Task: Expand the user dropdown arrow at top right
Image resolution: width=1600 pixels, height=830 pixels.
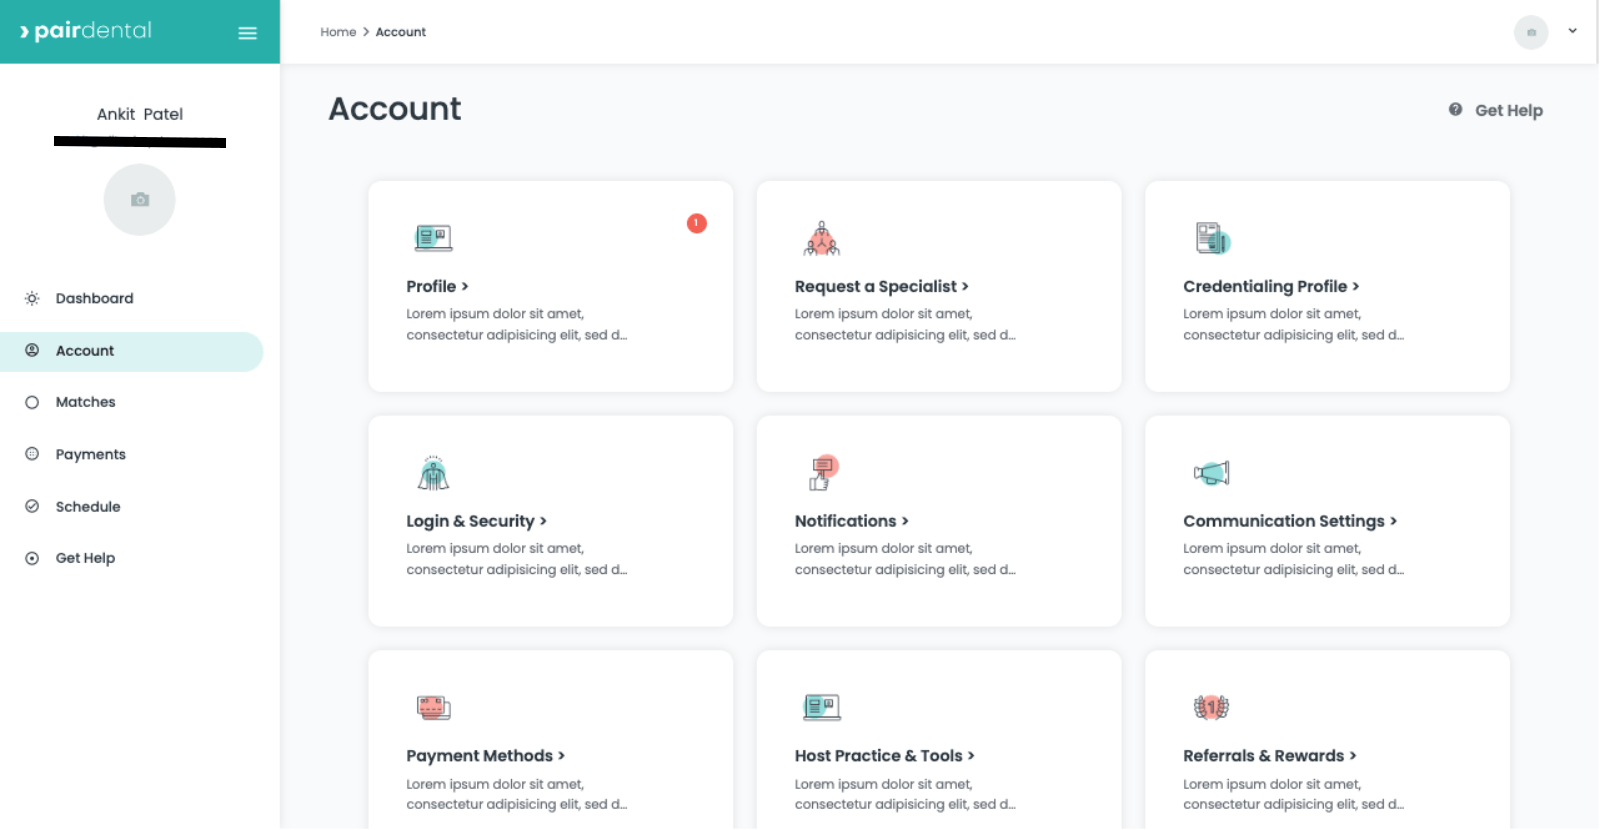Action: [x=1572, y=31]
